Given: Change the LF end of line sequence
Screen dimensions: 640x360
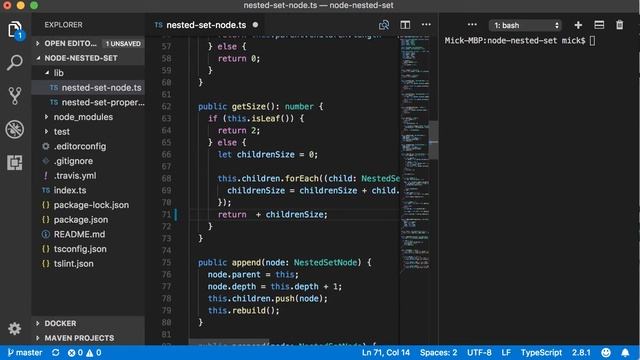Looking at the screenshot, I should (506, 353).
